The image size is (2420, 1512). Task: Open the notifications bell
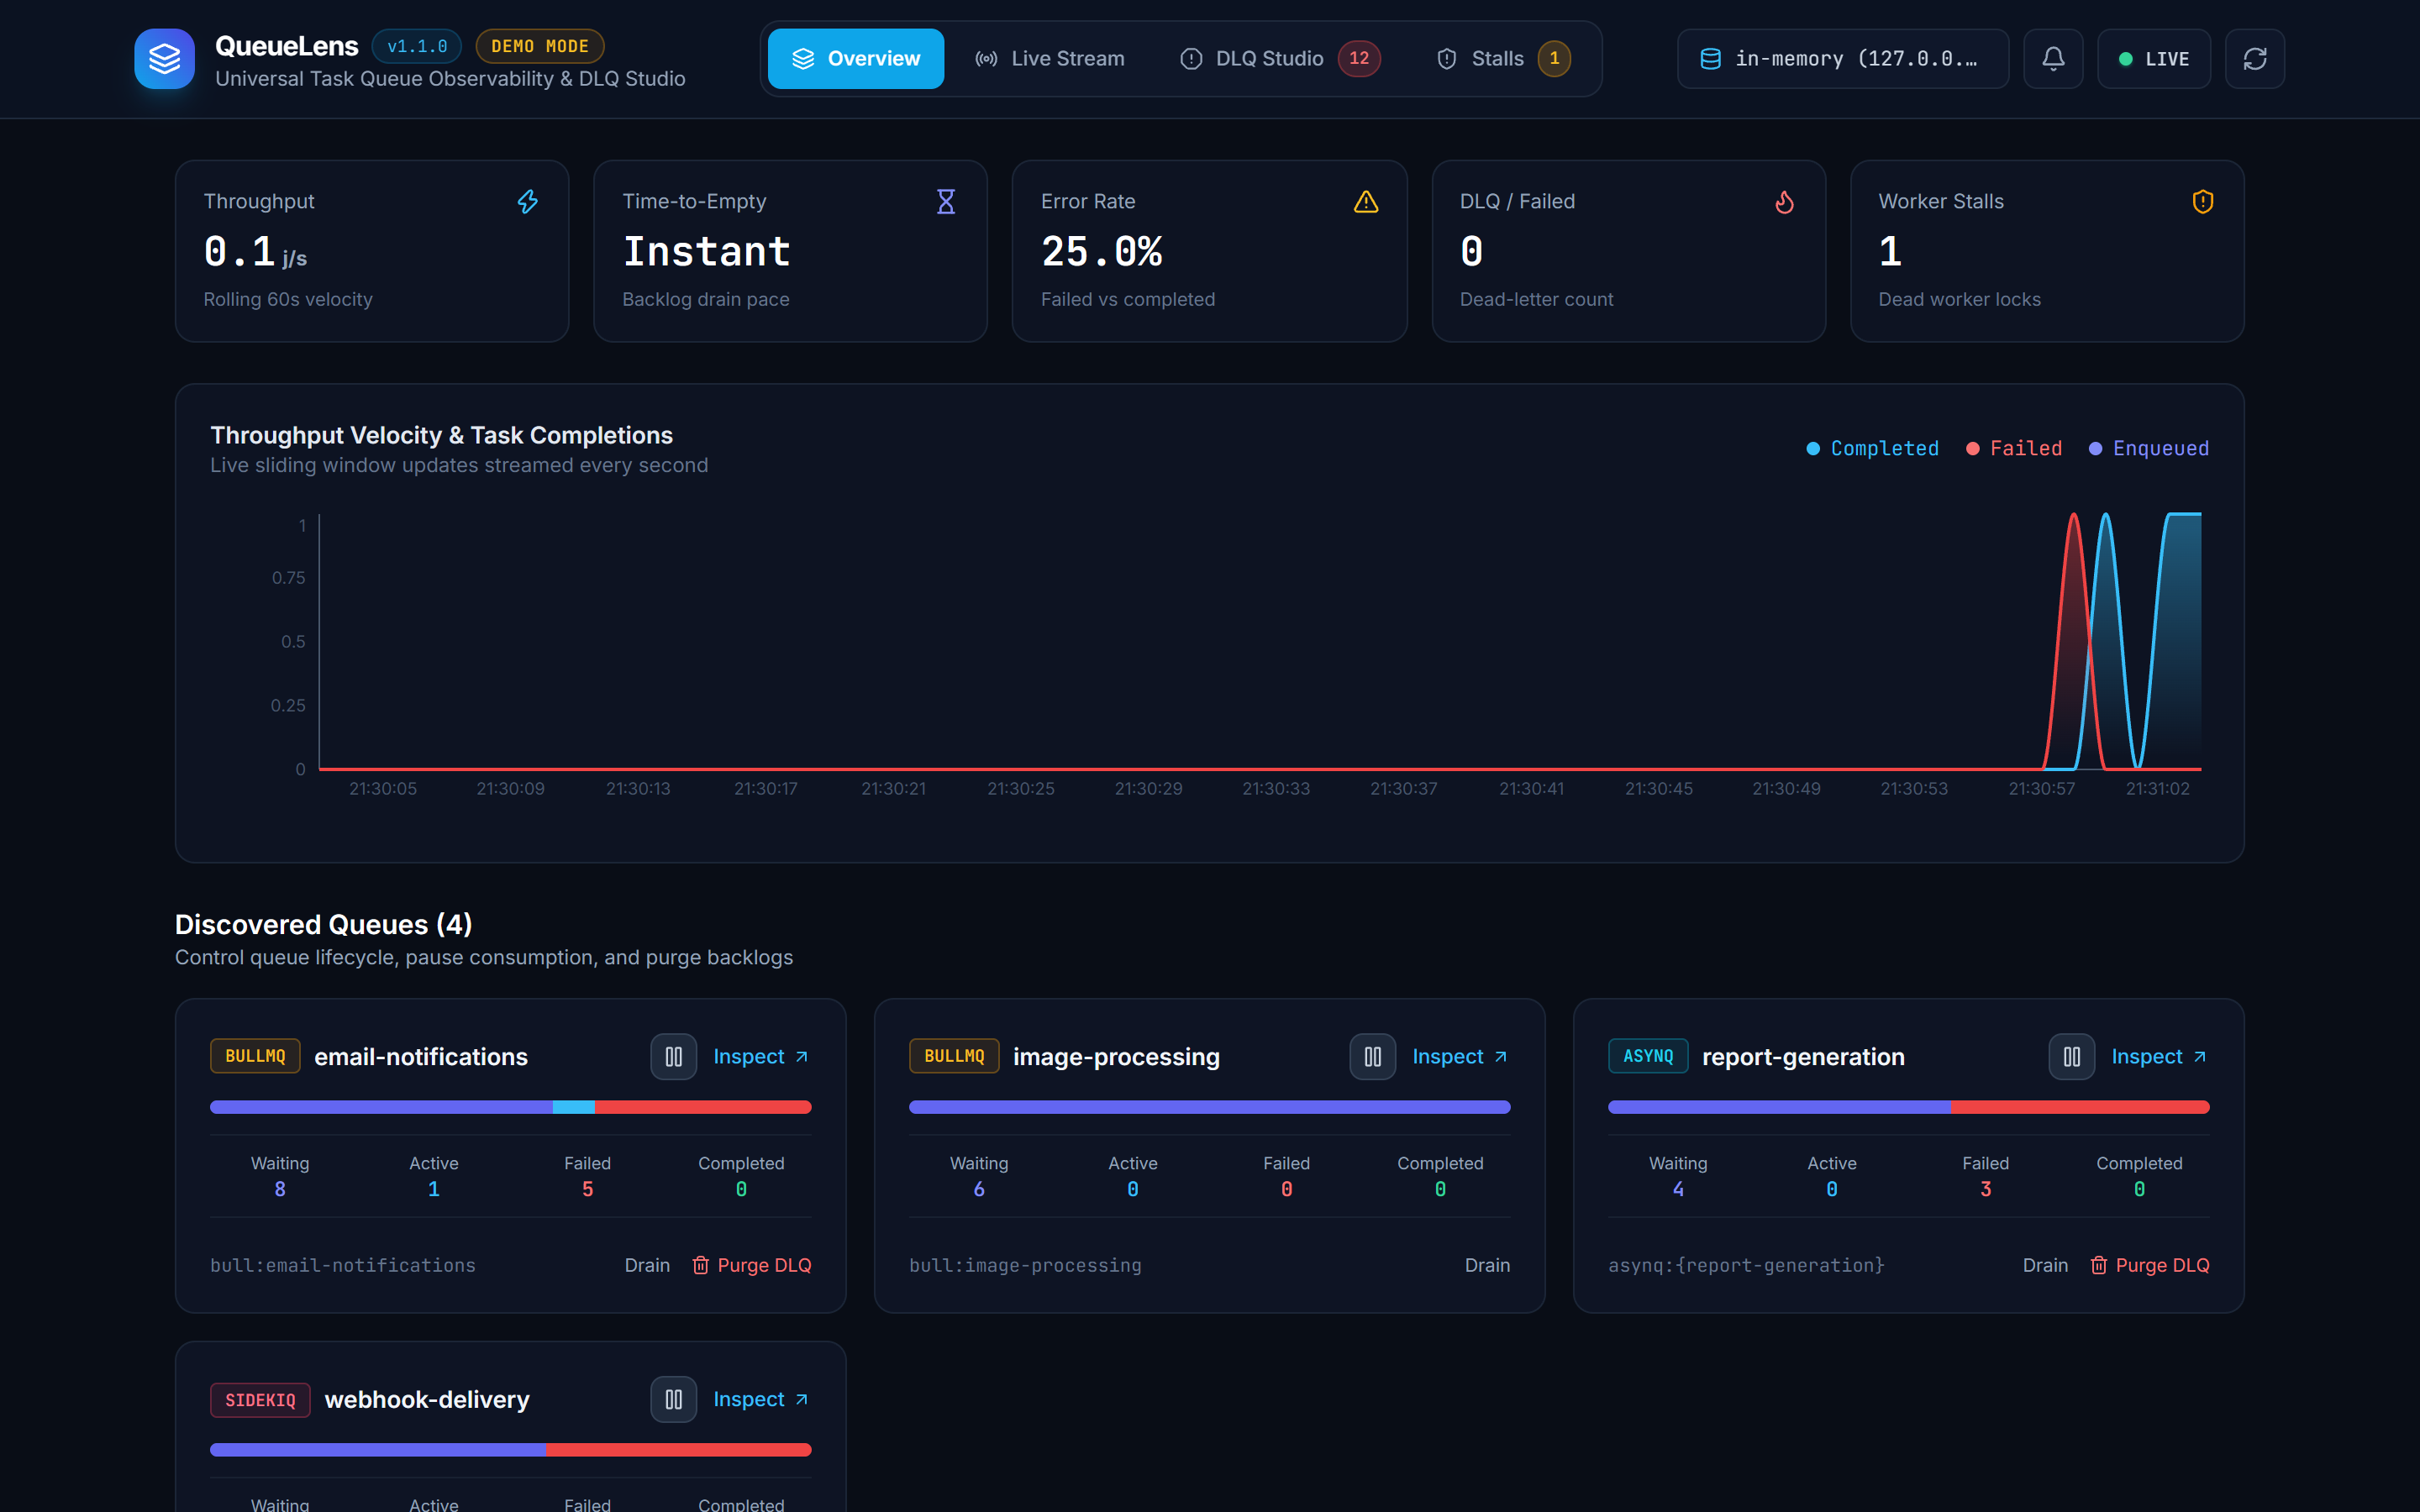(2053, 59)
